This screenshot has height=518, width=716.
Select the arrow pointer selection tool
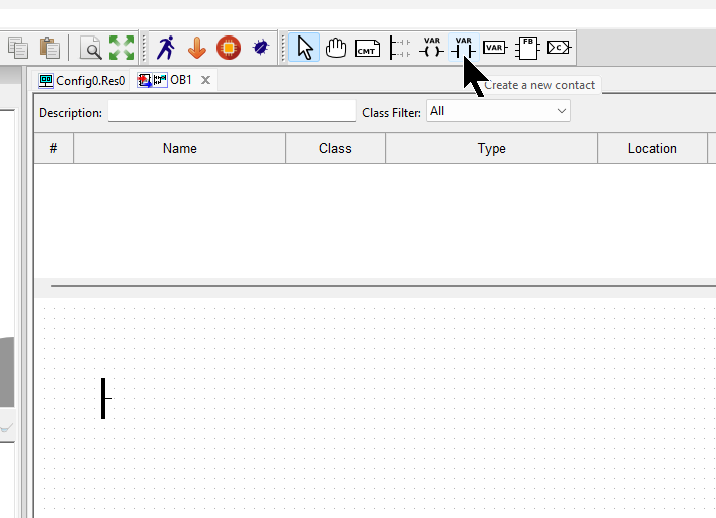click(x=305, y=47)
